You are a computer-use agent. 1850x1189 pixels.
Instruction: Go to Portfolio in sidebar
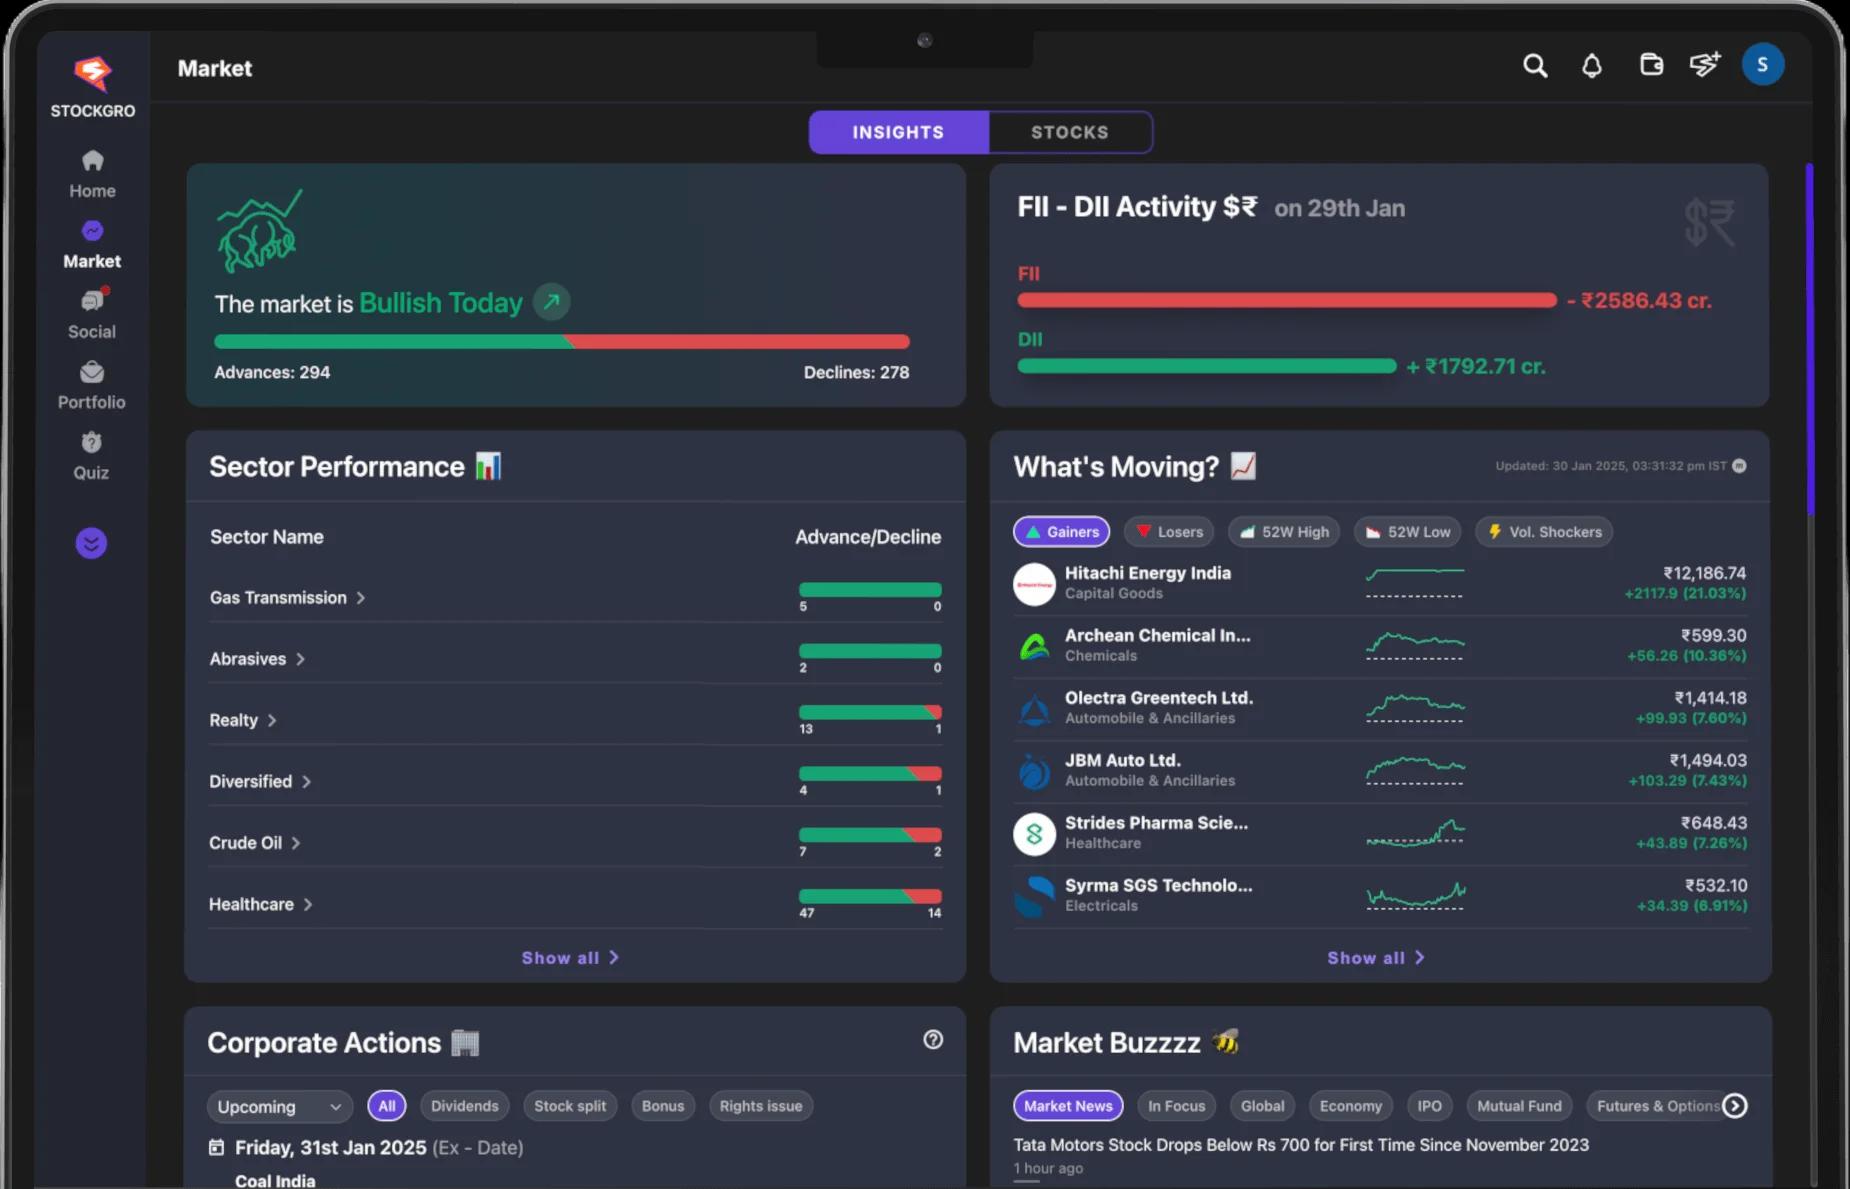[92, 386]
